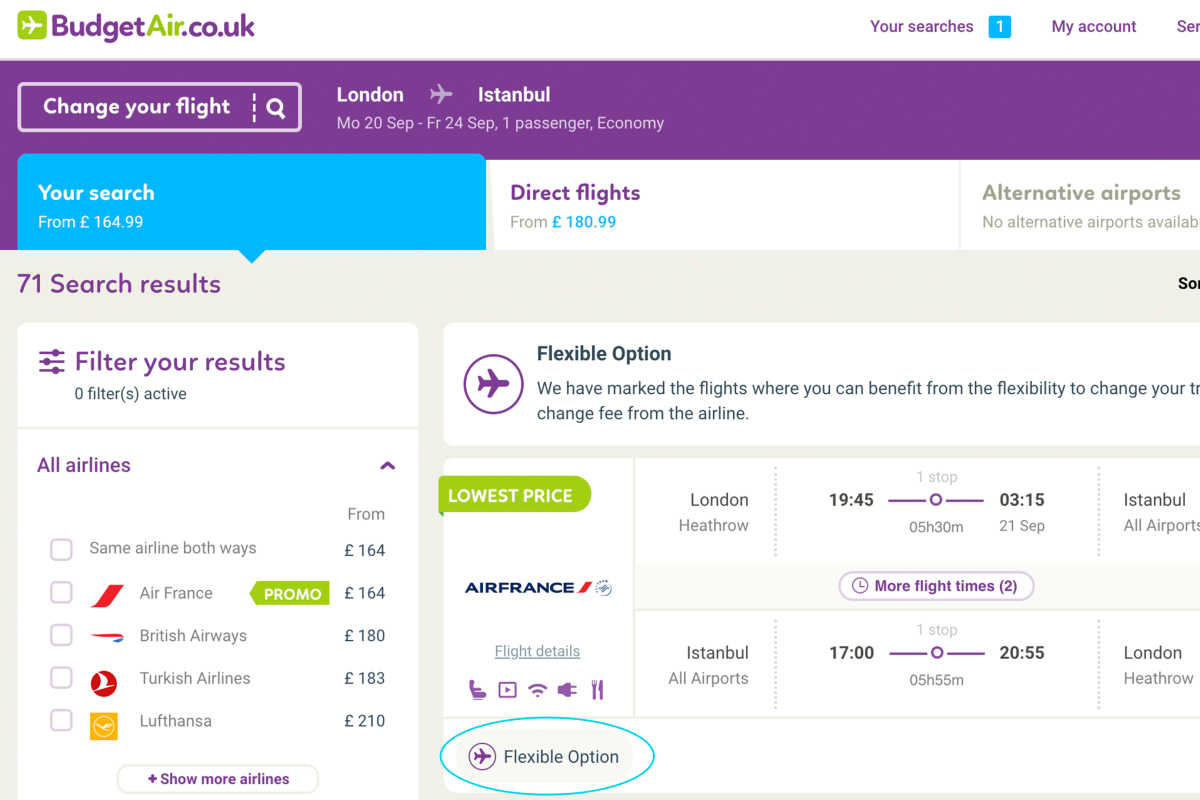The width and height of the screenshot is (1200, 800).
Task: Click the highlighted Flexible Option button
Action: point(547,757)
